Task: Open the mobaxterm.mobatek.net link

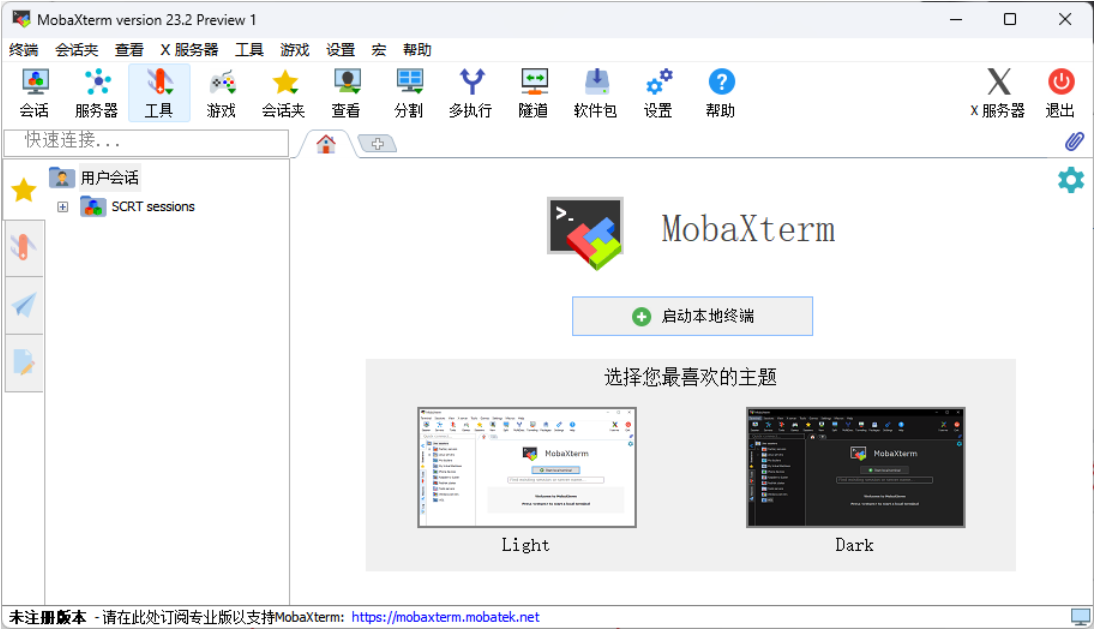Action: 445,617
